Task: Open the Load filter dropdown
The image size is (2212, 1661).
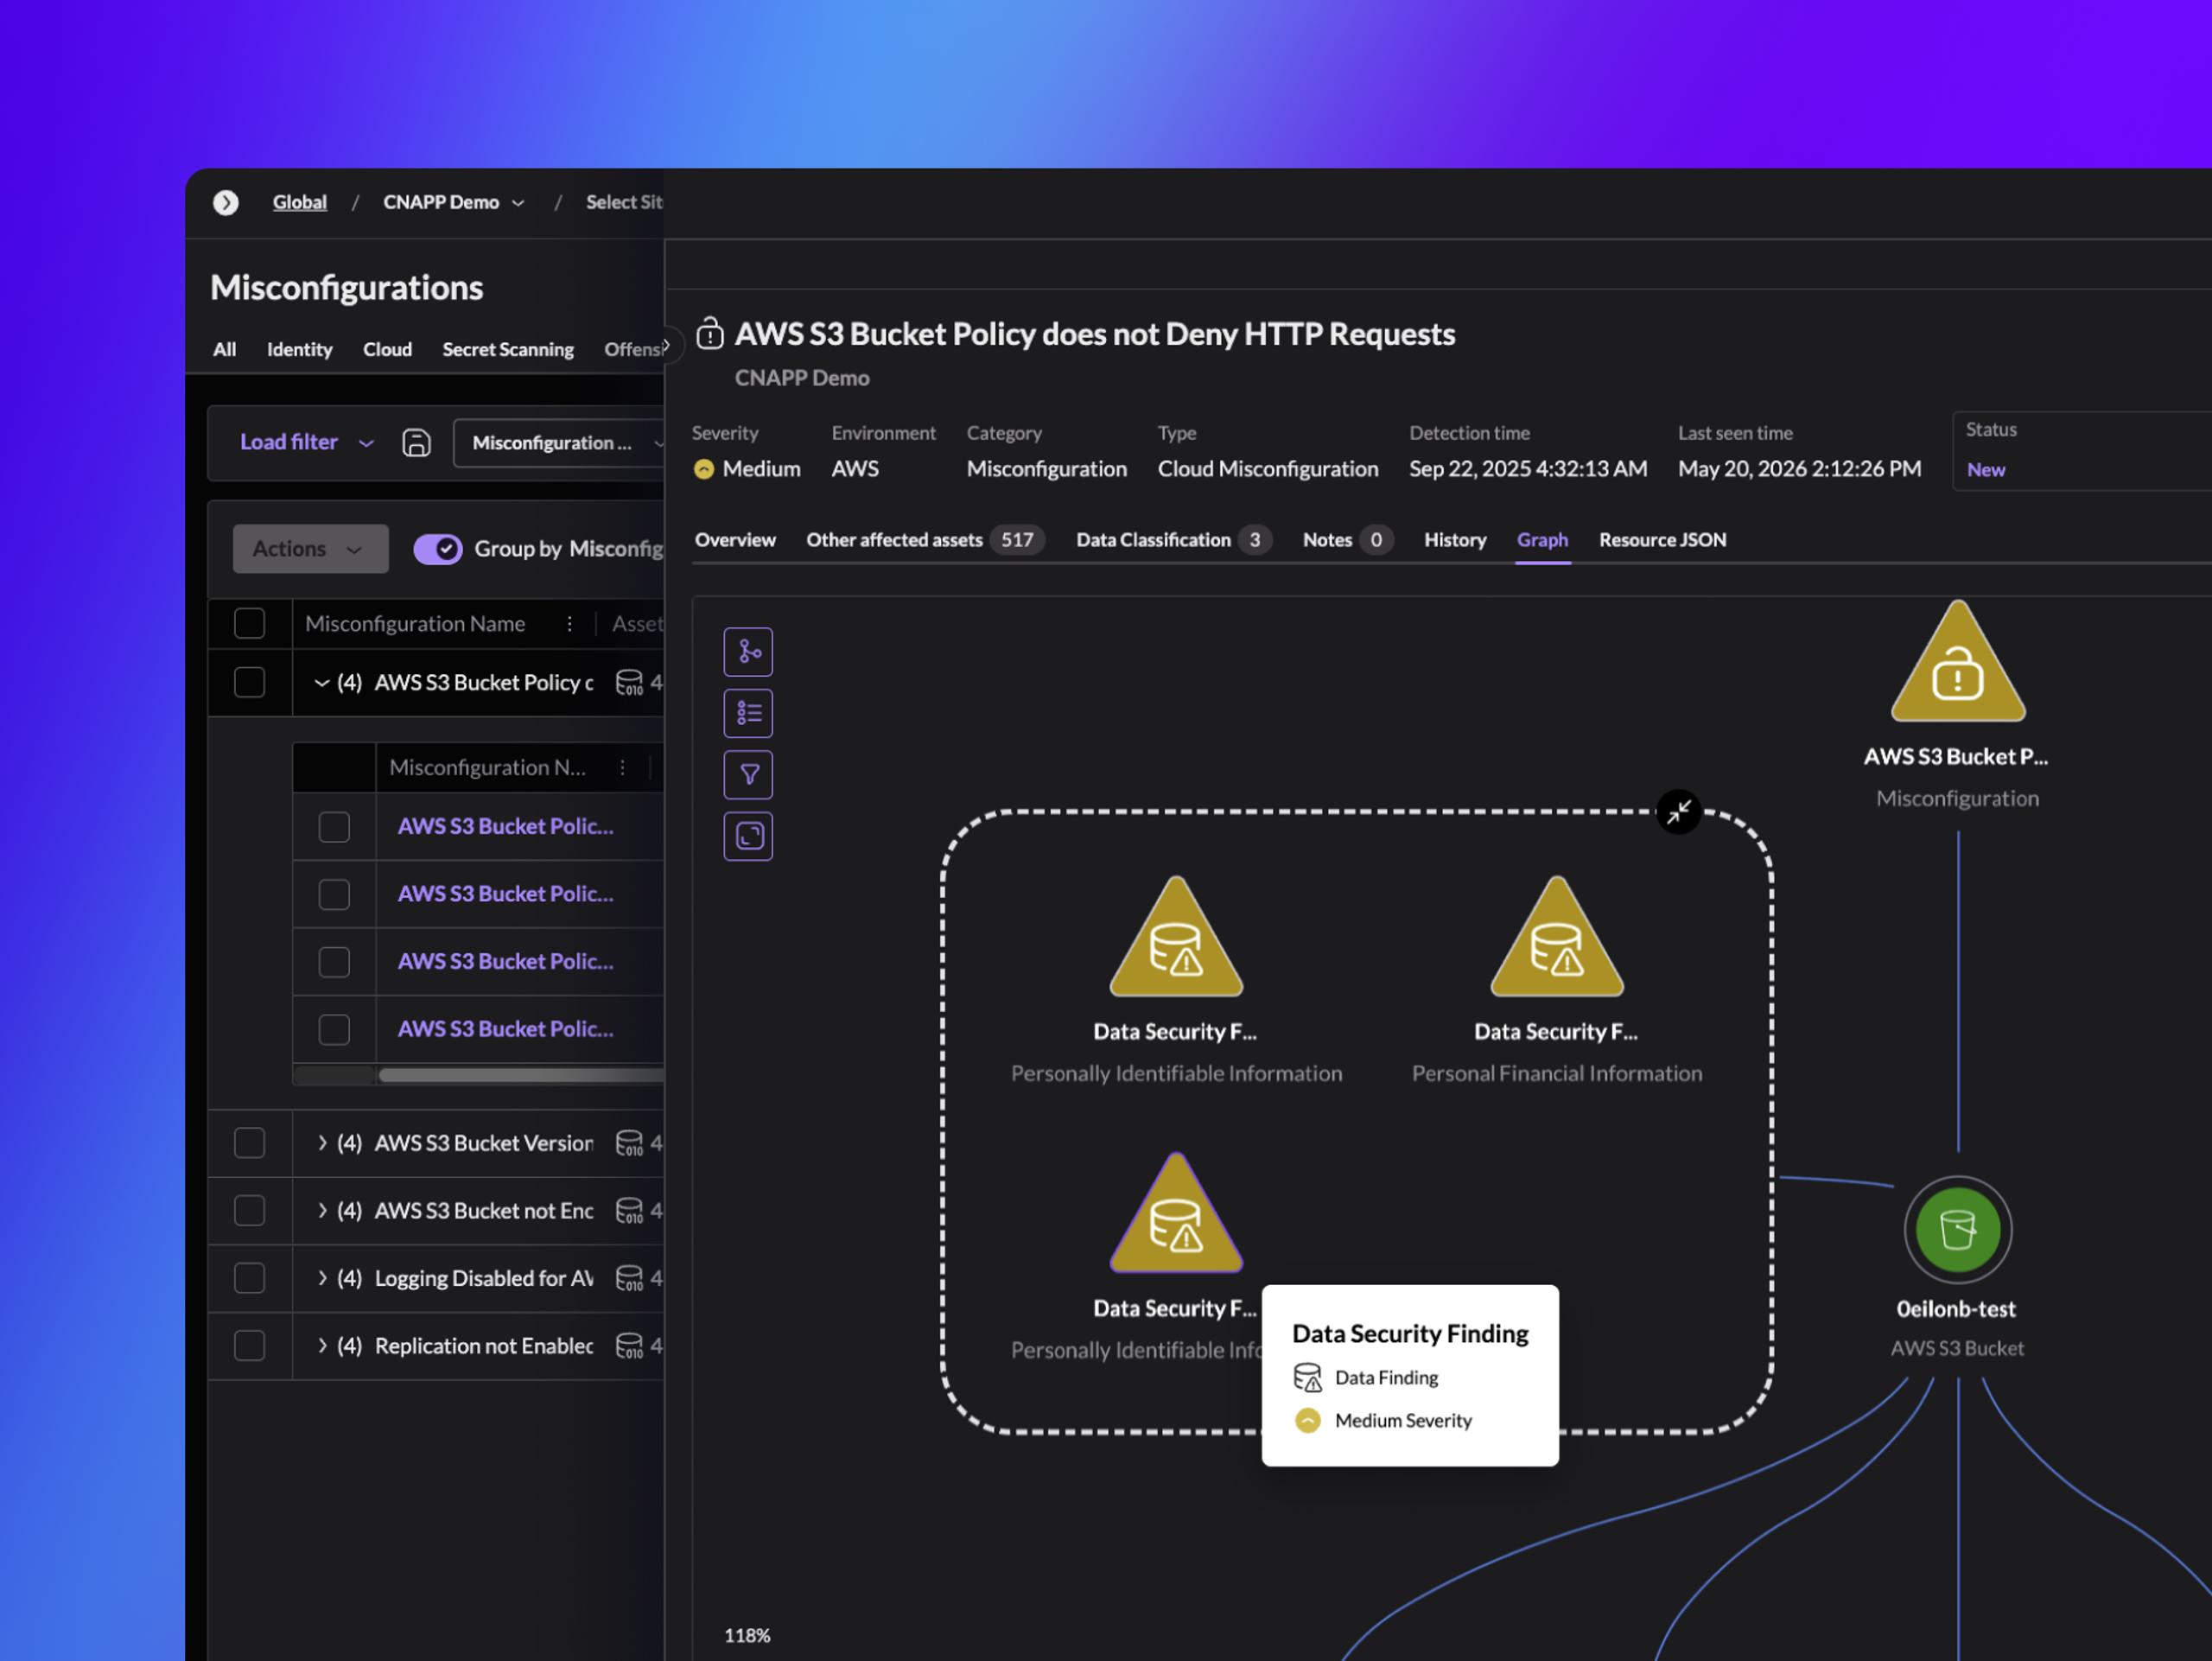Action: coord(306,442)
